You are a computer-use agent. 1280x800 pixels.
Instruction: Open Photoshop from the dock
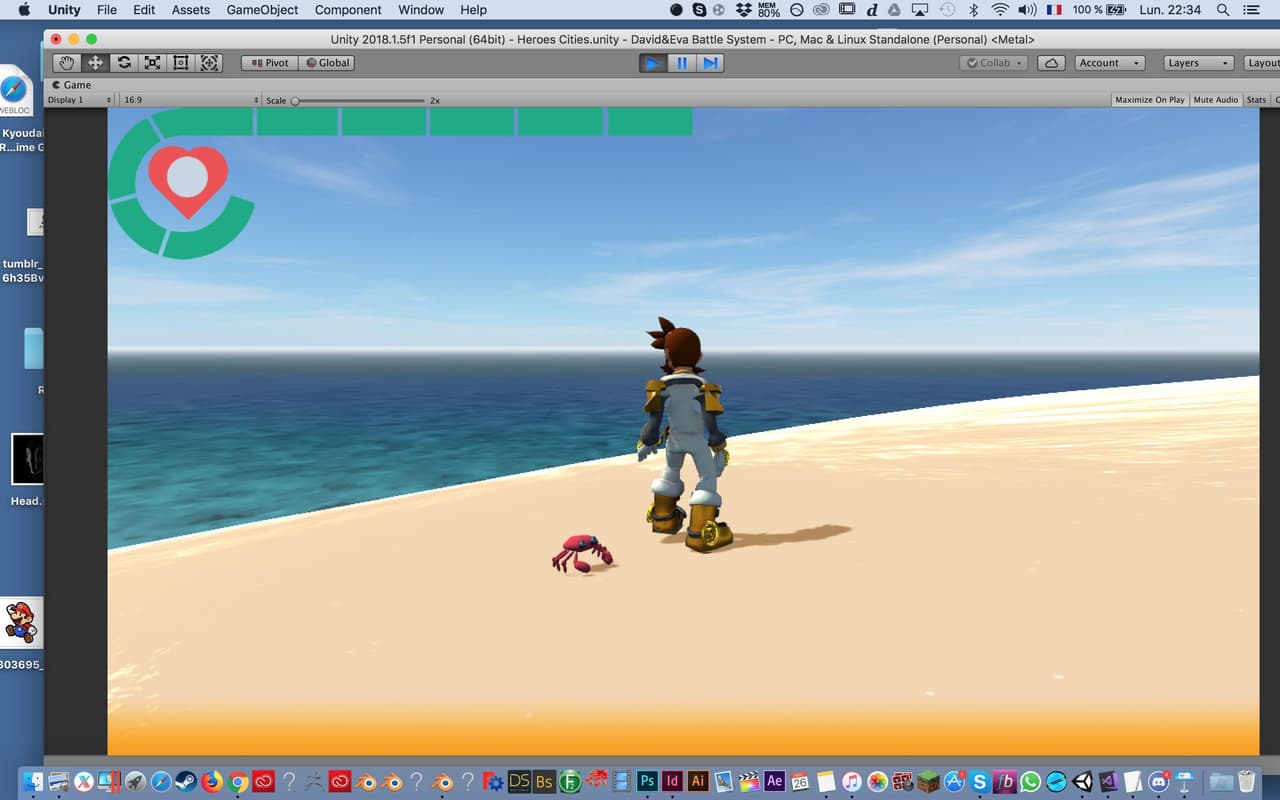[647, 781]
